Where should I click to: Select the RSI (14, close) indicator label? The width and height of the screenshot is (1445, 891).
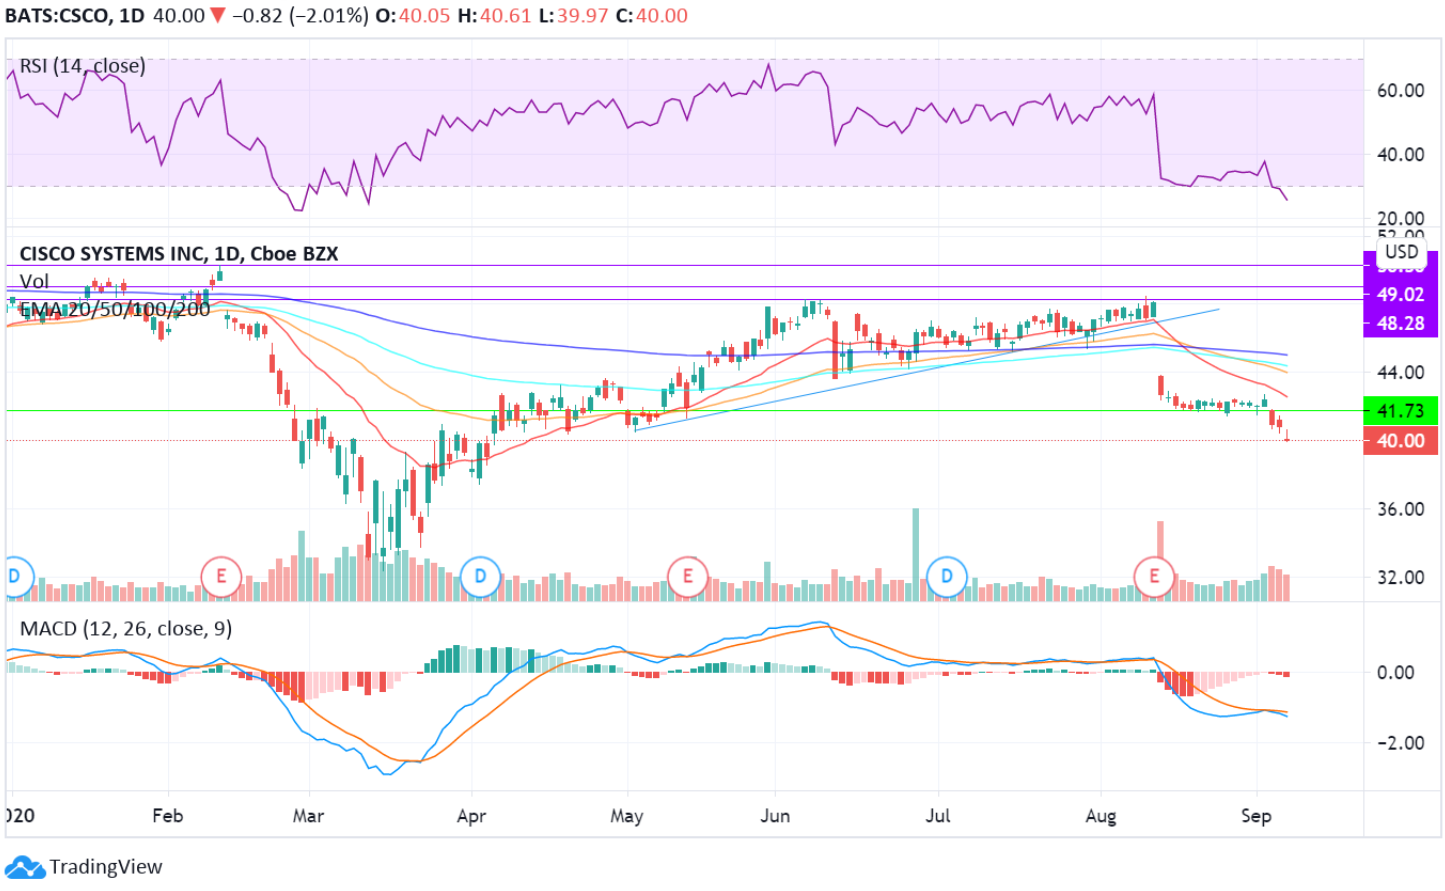coord(82,66)
